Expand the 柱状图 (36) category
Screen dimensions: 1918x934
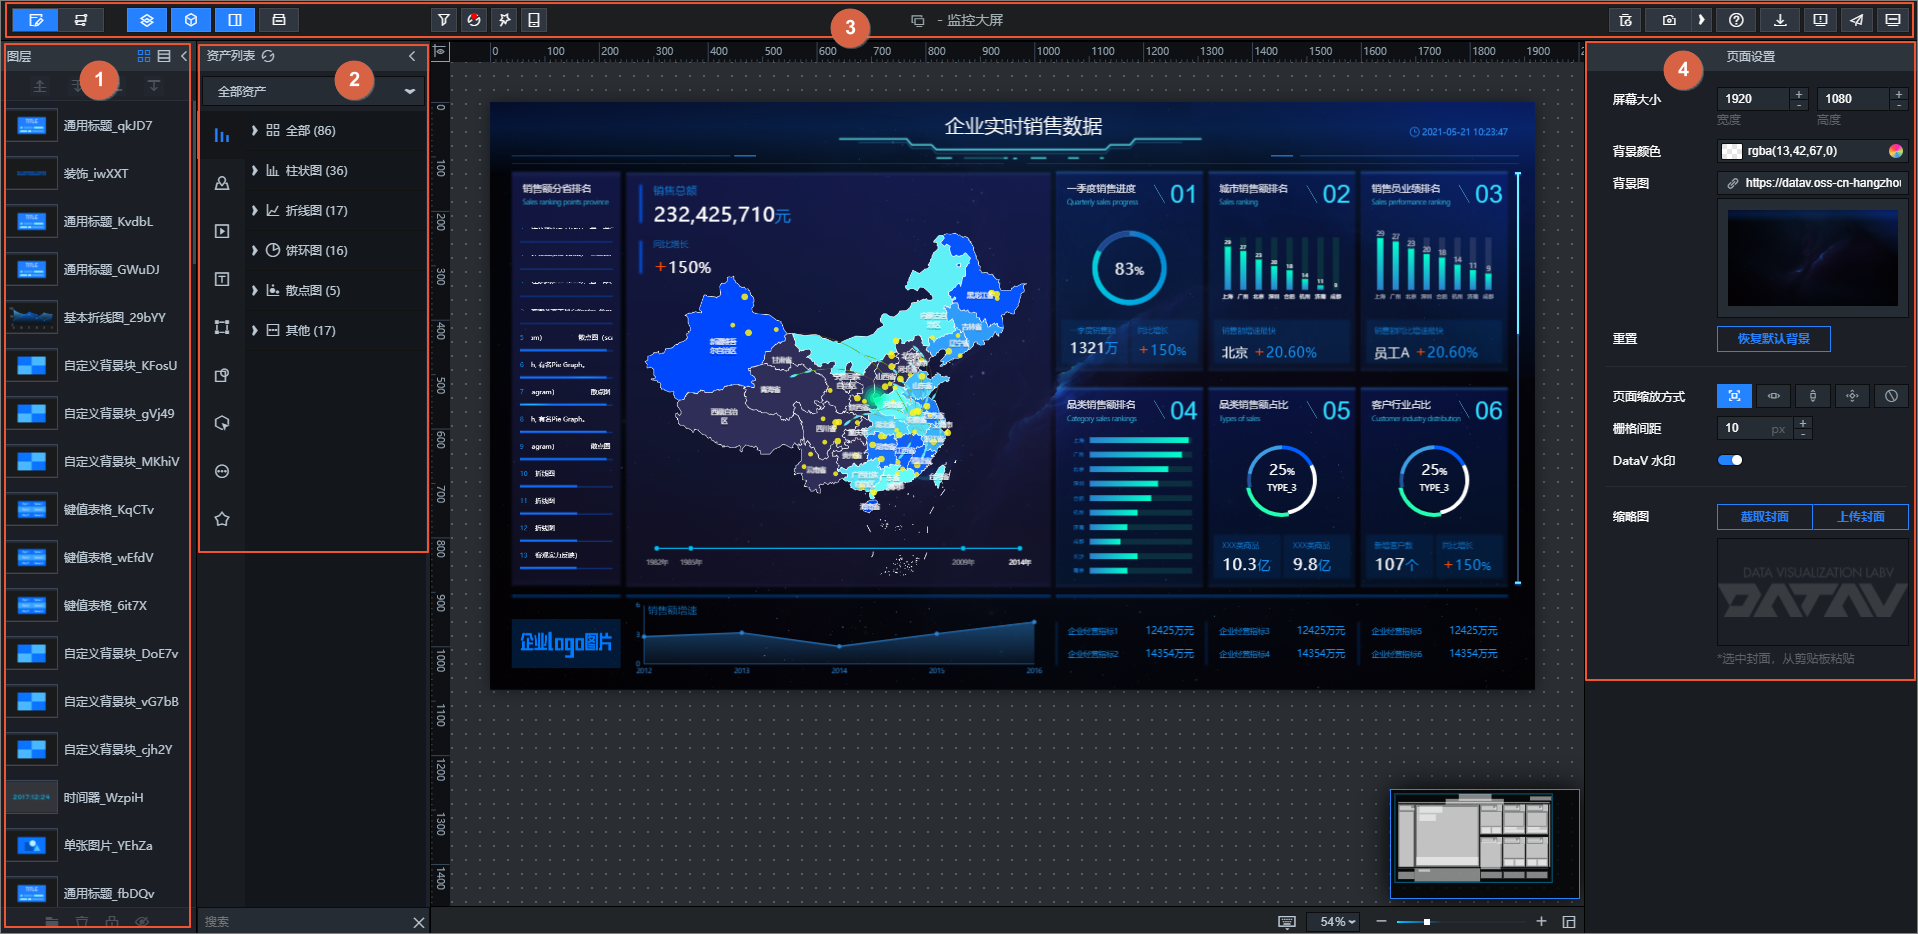(x=255, y=170)
